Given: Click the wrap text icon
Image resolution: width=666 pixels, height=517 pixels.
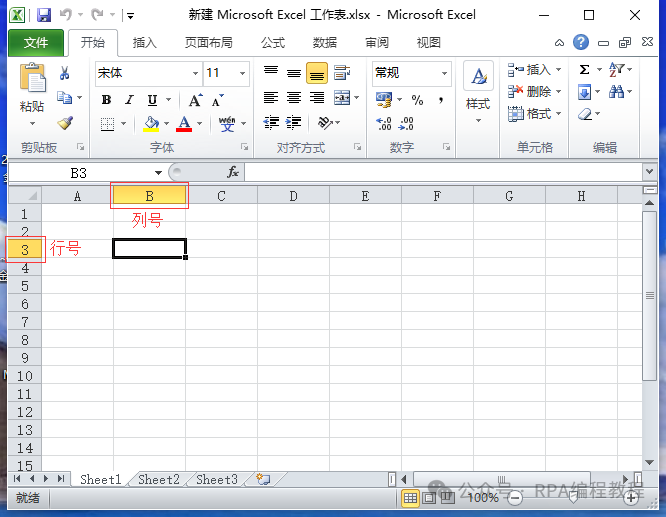Looking at the screenshot, I should click(x=341, y=73).
